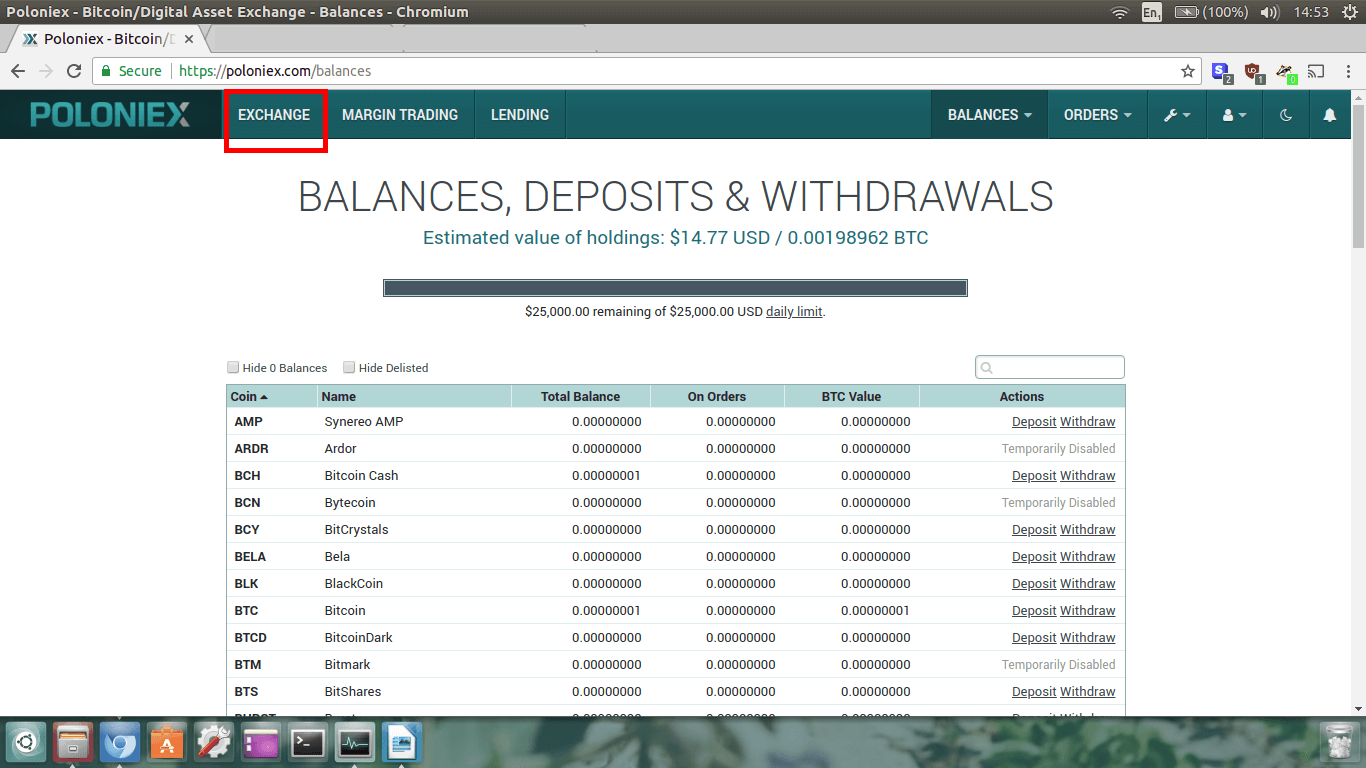Expand the BALANCES dropdown menu
1366x768 pixels.
point(989,115)
